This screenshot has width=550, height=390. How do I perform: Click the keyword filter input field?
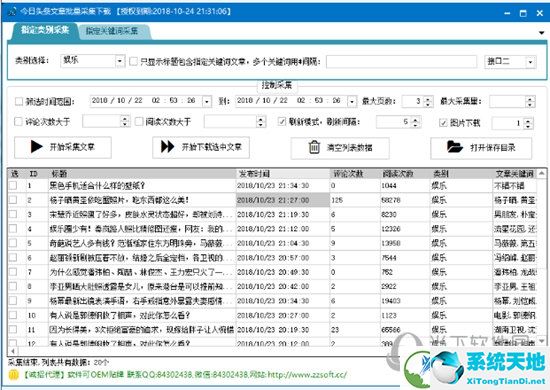[401, 62]
